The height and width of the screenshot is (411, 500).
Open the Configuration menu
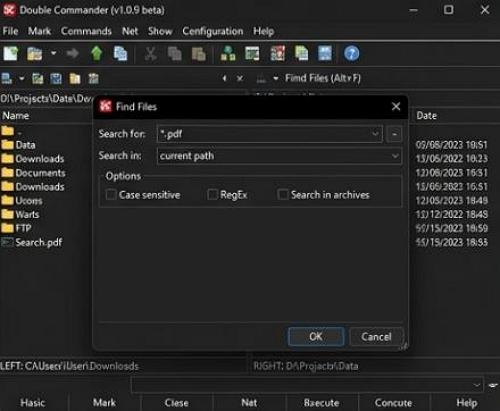coord(213,31)
